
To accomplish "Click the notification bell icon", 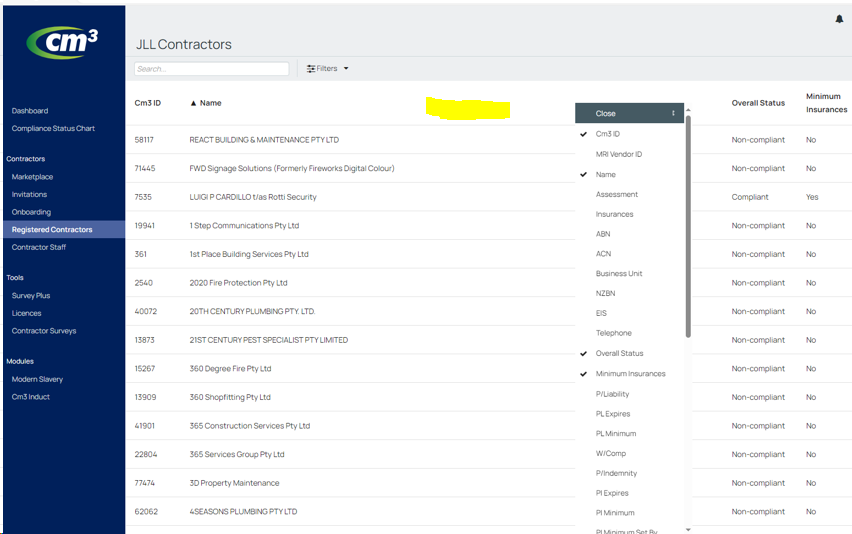I will tap(839, 19).
